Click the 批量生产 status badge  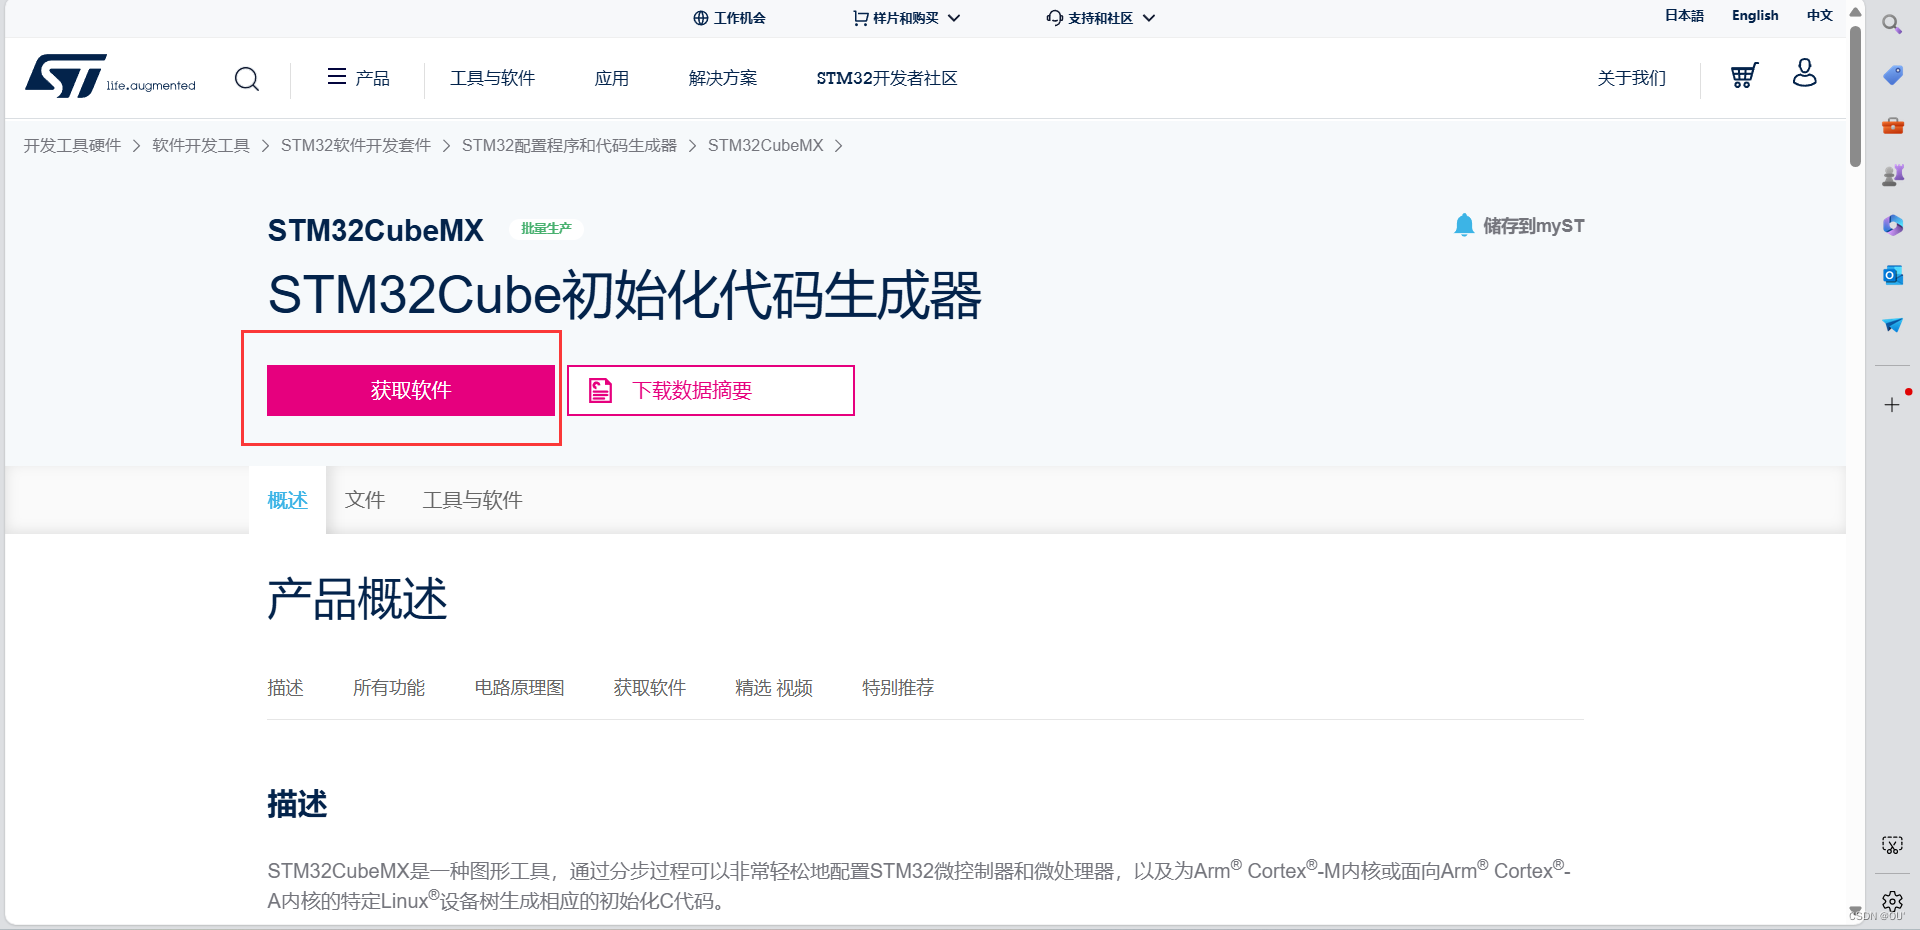546,229
